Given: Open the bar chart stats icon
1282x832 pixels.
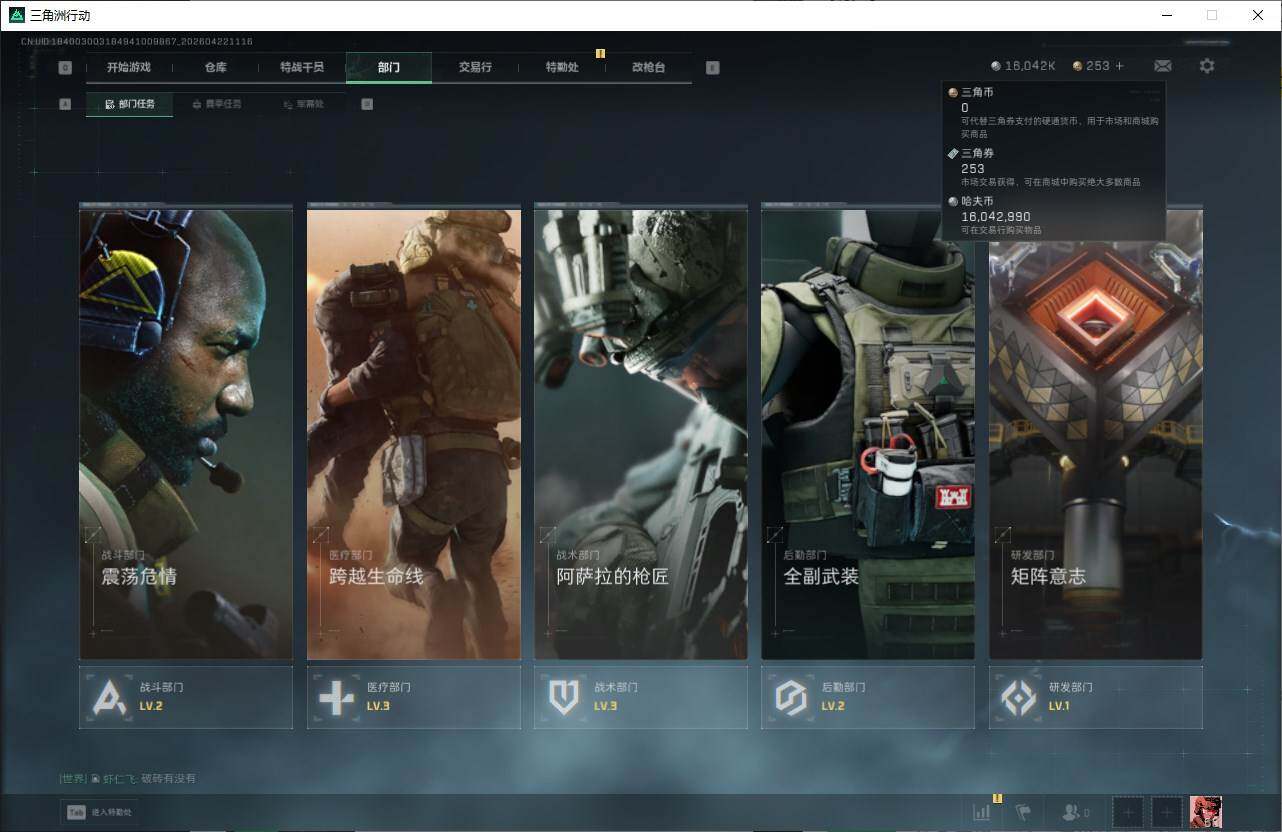Looking at the screenshot, I should (x=982, y=812).
